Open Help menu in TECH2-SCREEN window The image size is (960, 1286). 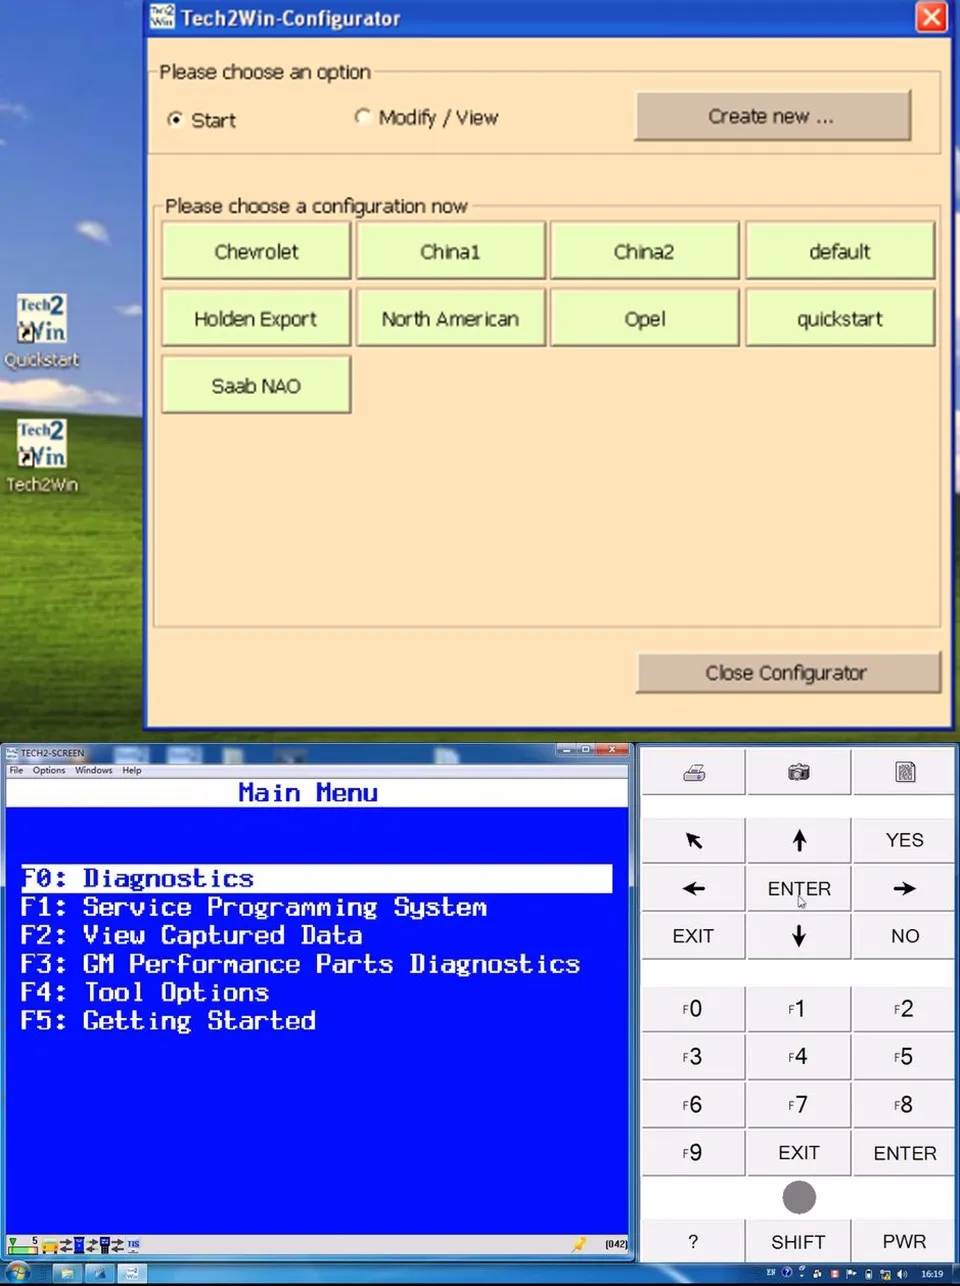[x=132, y=770]
